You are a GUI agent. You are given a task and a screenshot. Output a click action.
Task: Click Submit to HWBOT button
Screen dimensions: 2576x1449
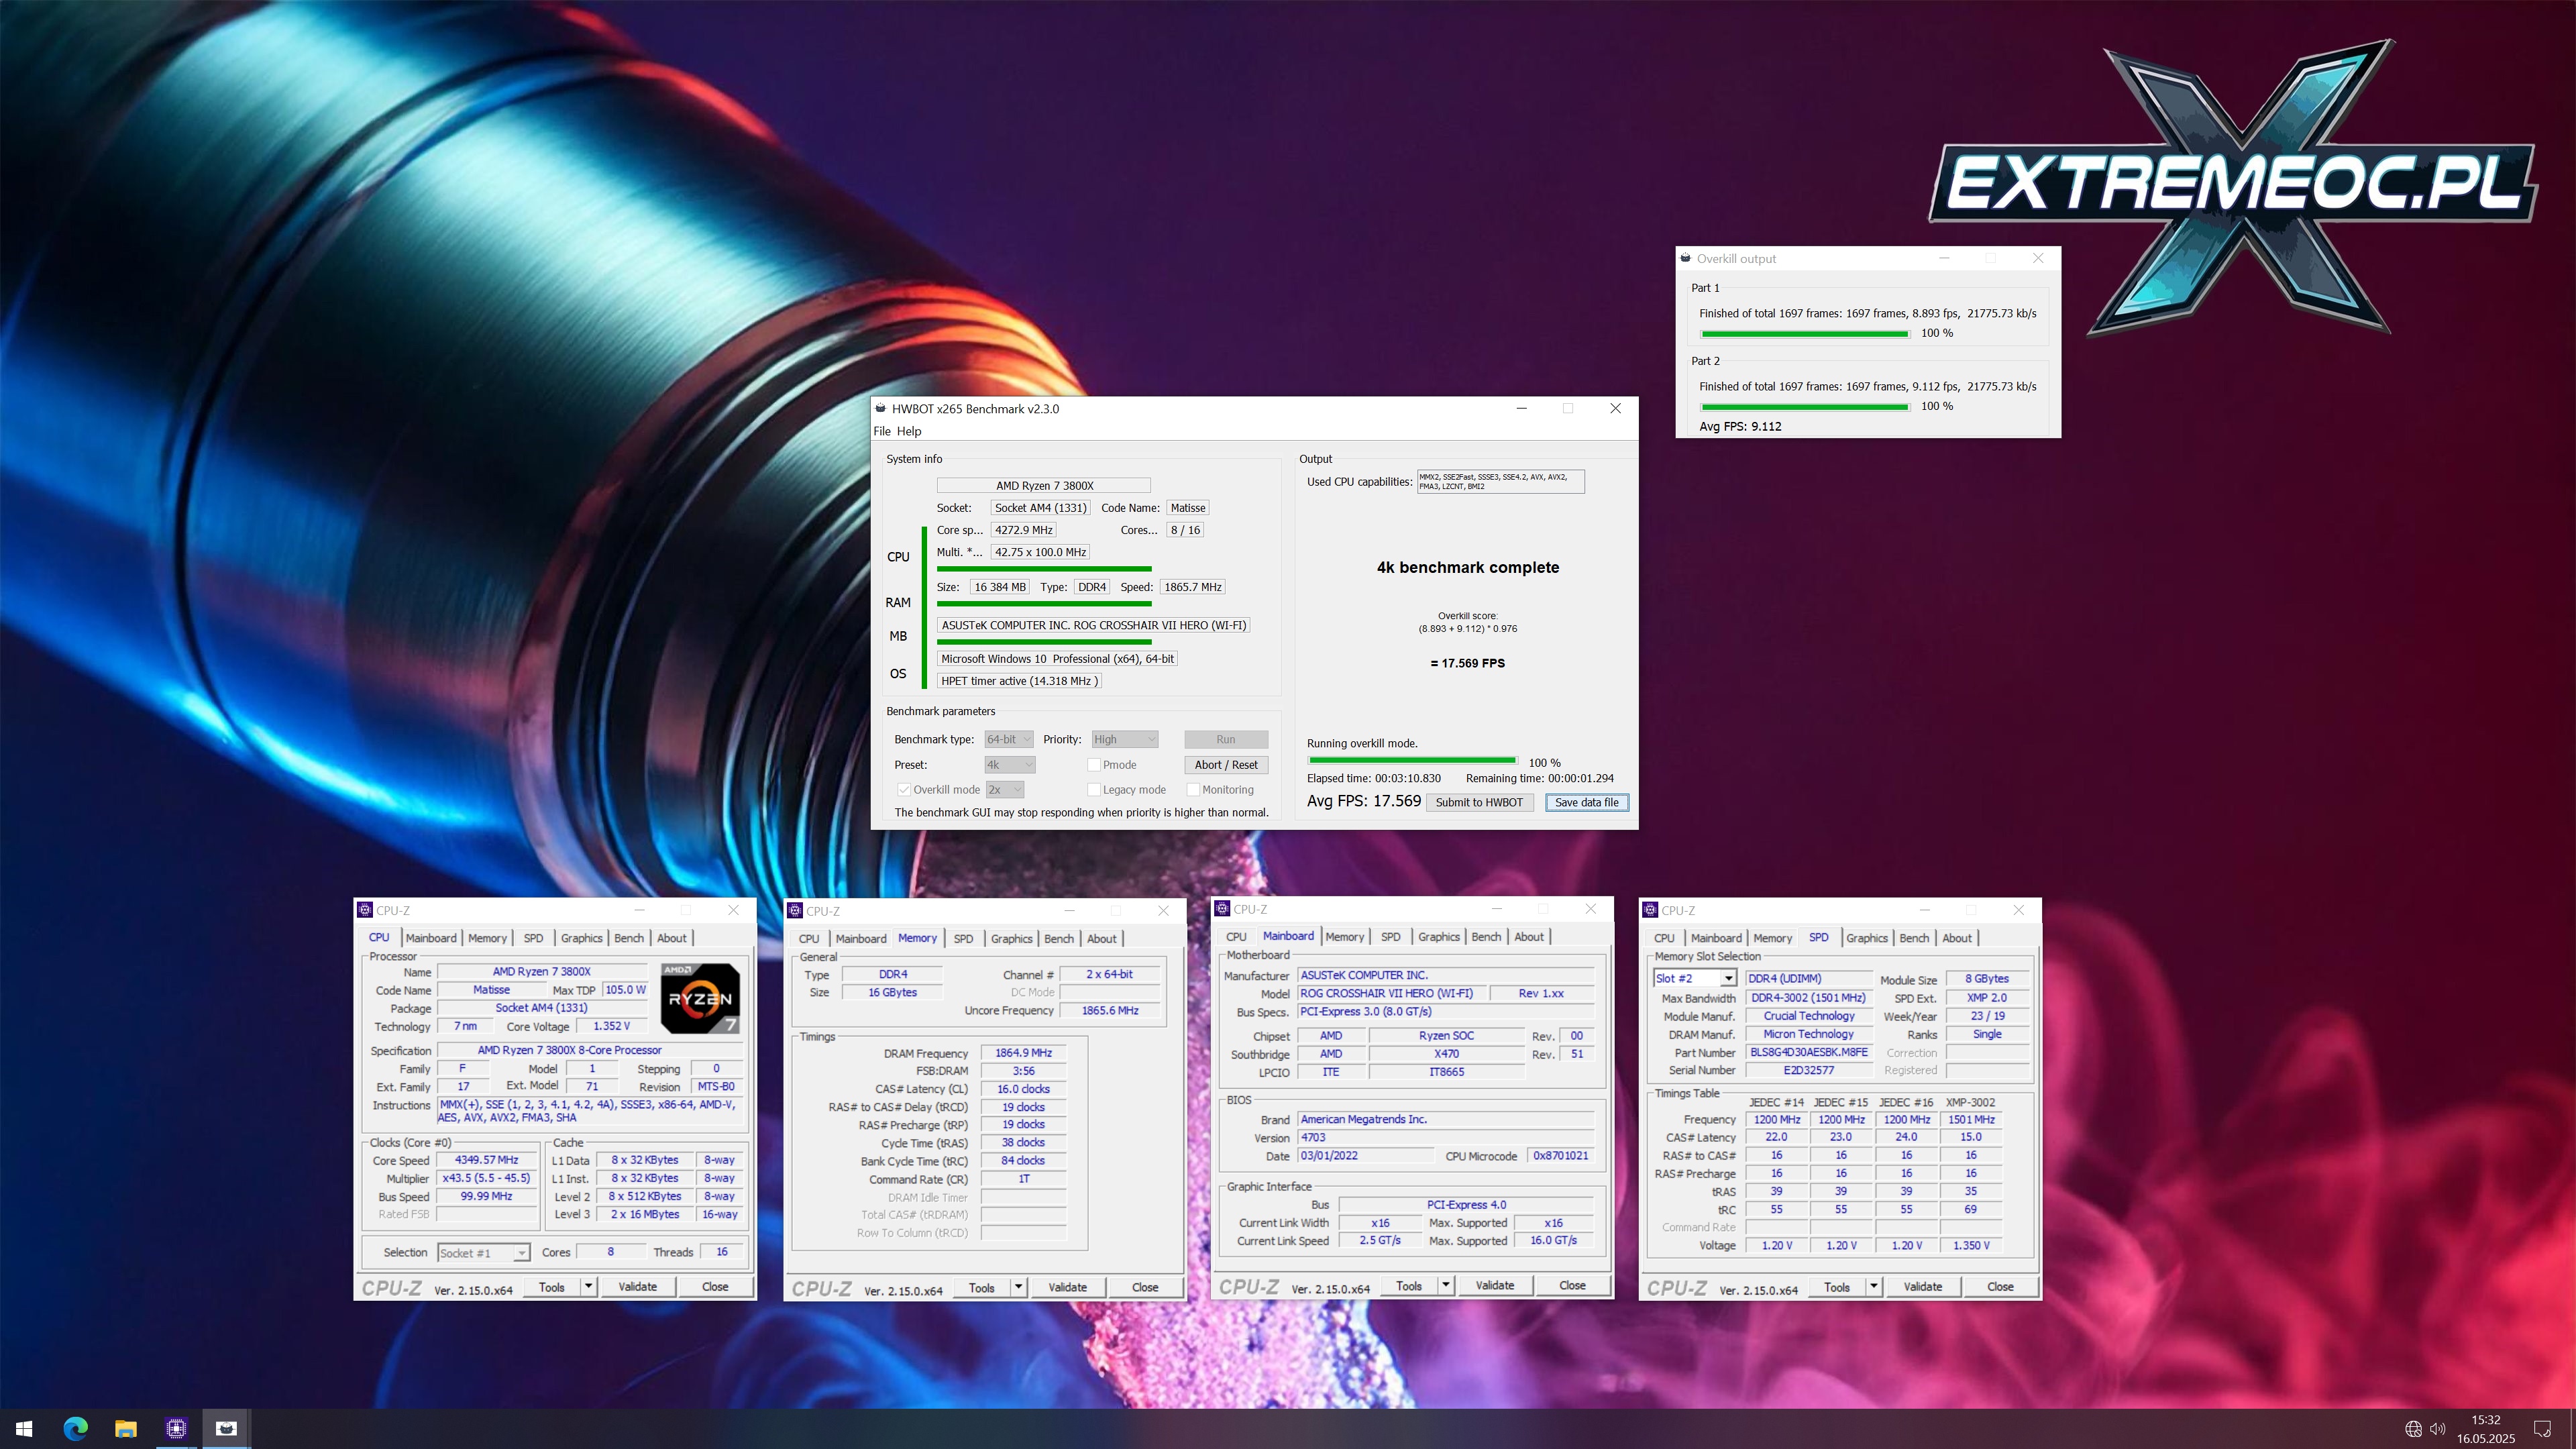tap(1479, 802)
